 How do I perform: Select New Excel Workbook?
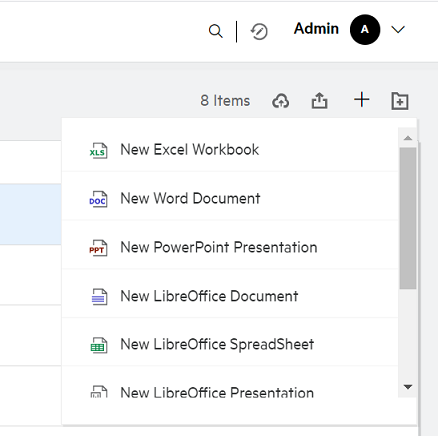[230, 149]
